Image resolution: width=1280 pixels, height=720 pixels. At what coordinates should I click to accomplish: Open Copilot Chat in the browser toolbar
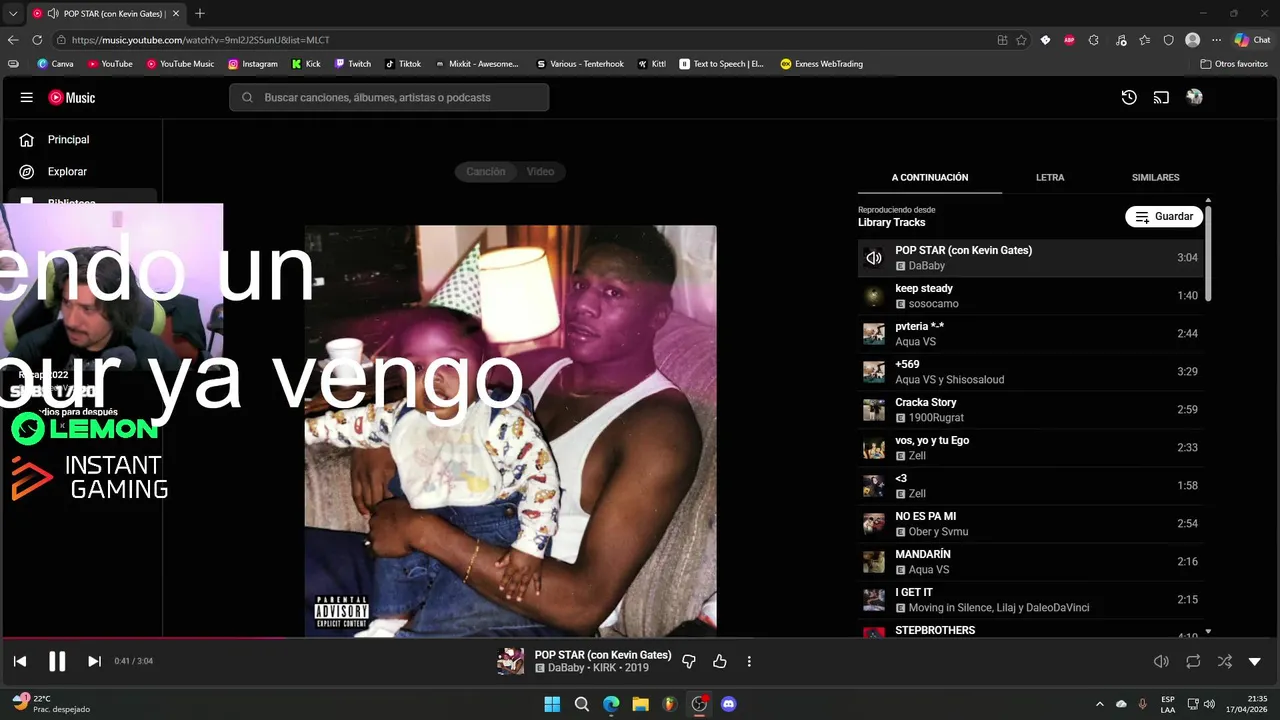(1252, 40)
